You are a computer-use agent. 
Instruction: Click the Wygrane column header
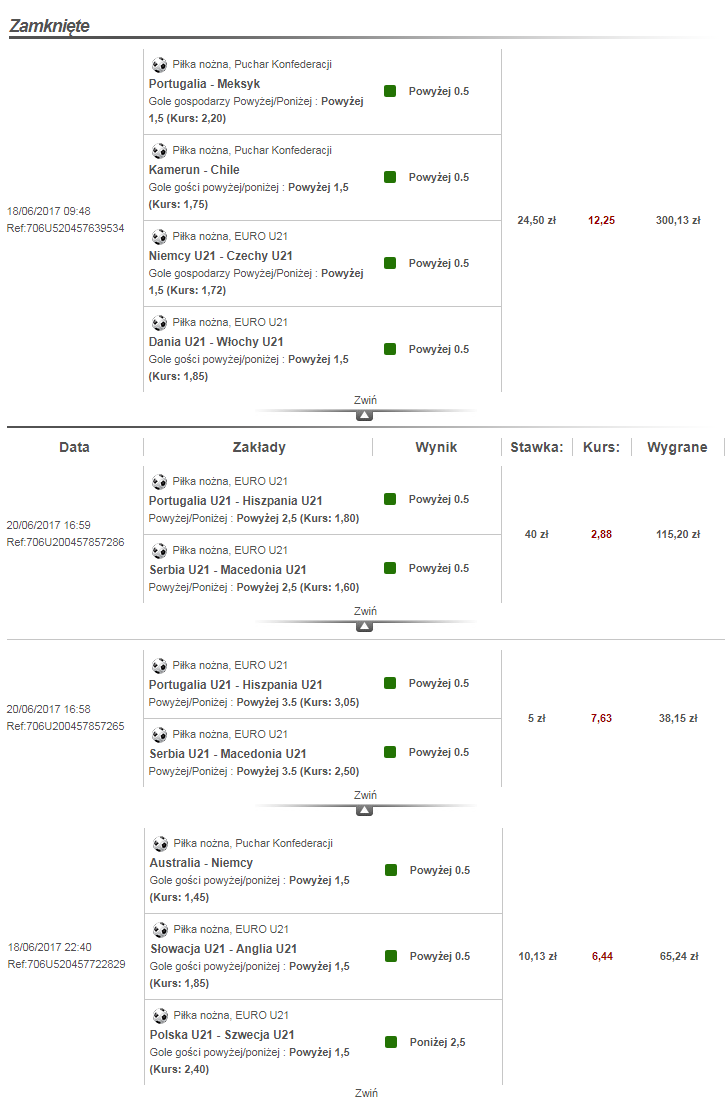(x=677, y=447)
